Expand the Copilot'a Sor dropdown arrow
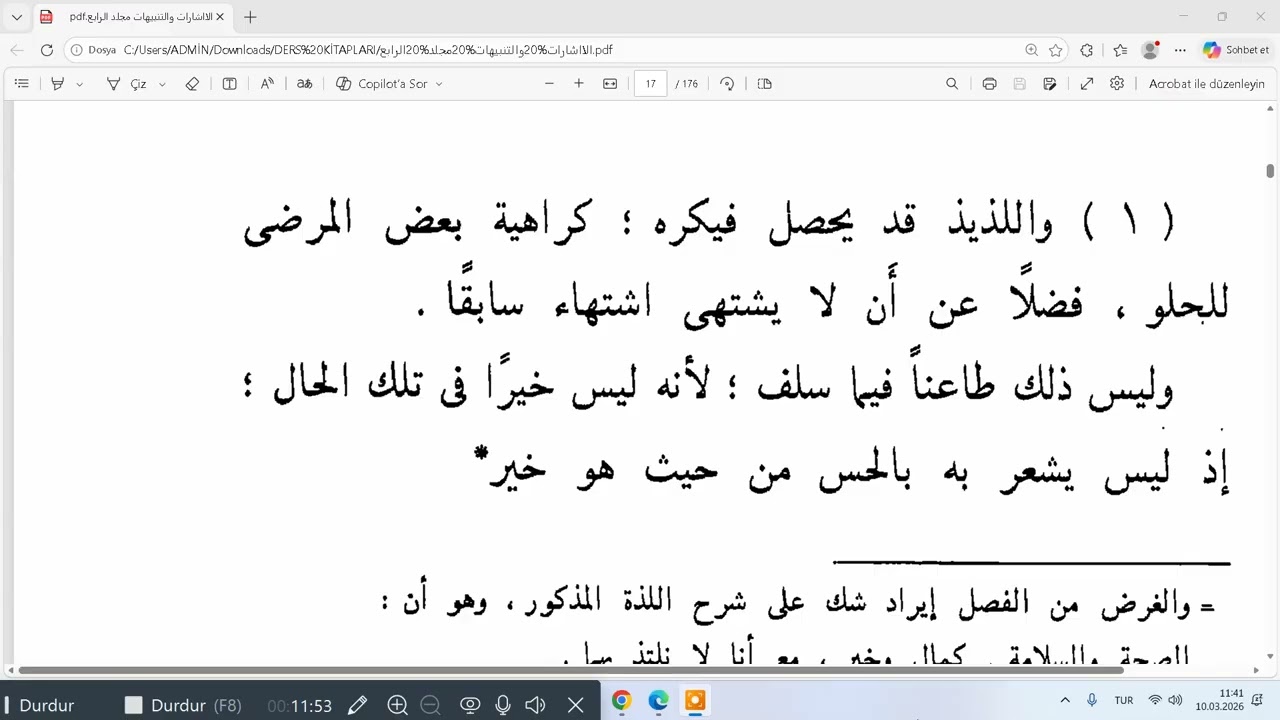 click(439, 84)
